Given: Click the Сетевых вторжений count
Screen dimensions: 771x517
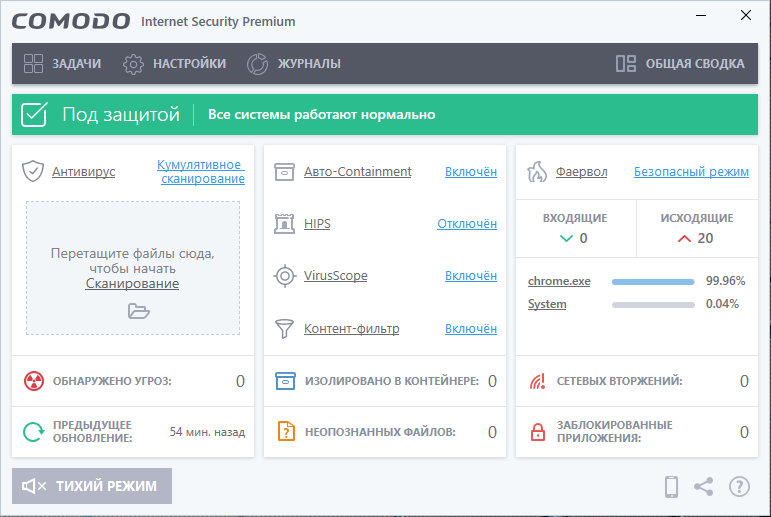Looking at the screenshot, I should 744,381.
